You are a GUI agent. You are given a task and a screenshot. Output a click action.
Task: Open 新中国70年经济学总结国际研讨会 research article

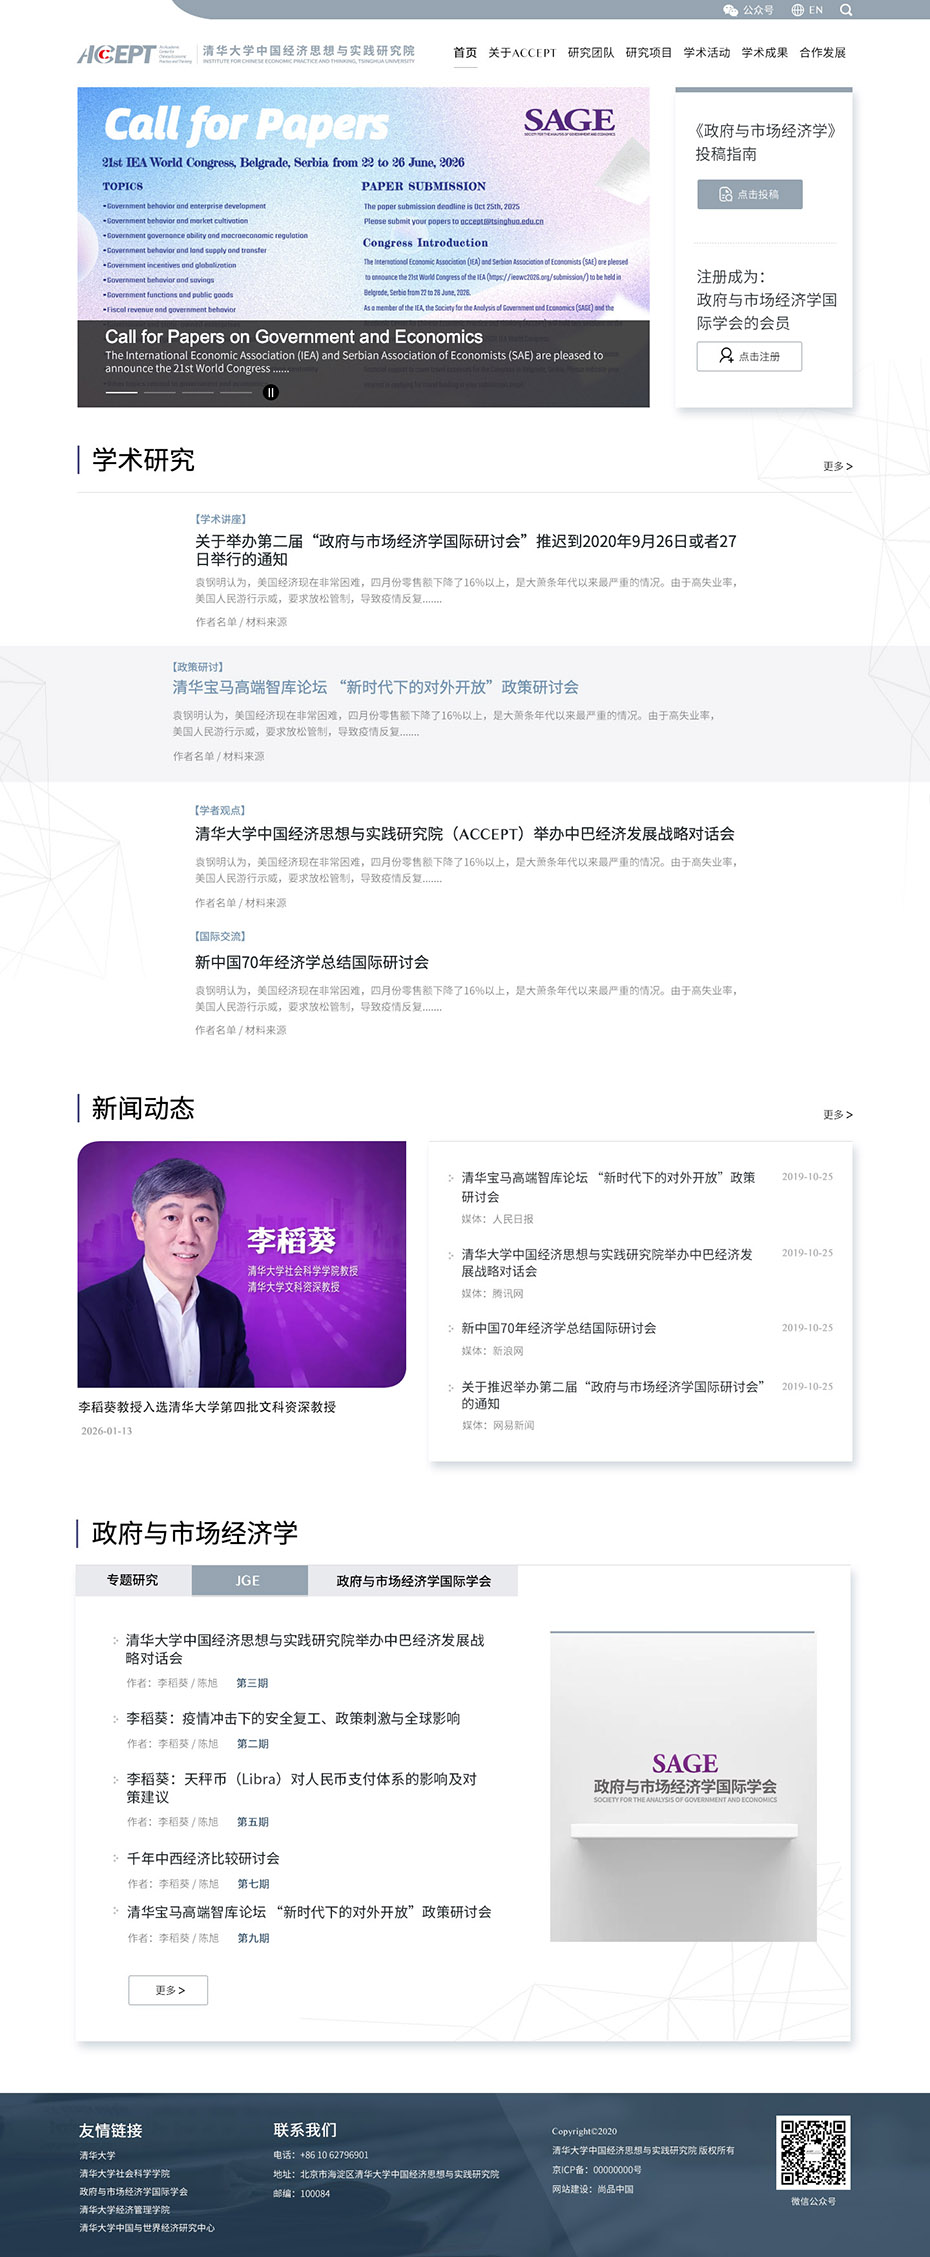pyautogui.click(x=312, y=962)
